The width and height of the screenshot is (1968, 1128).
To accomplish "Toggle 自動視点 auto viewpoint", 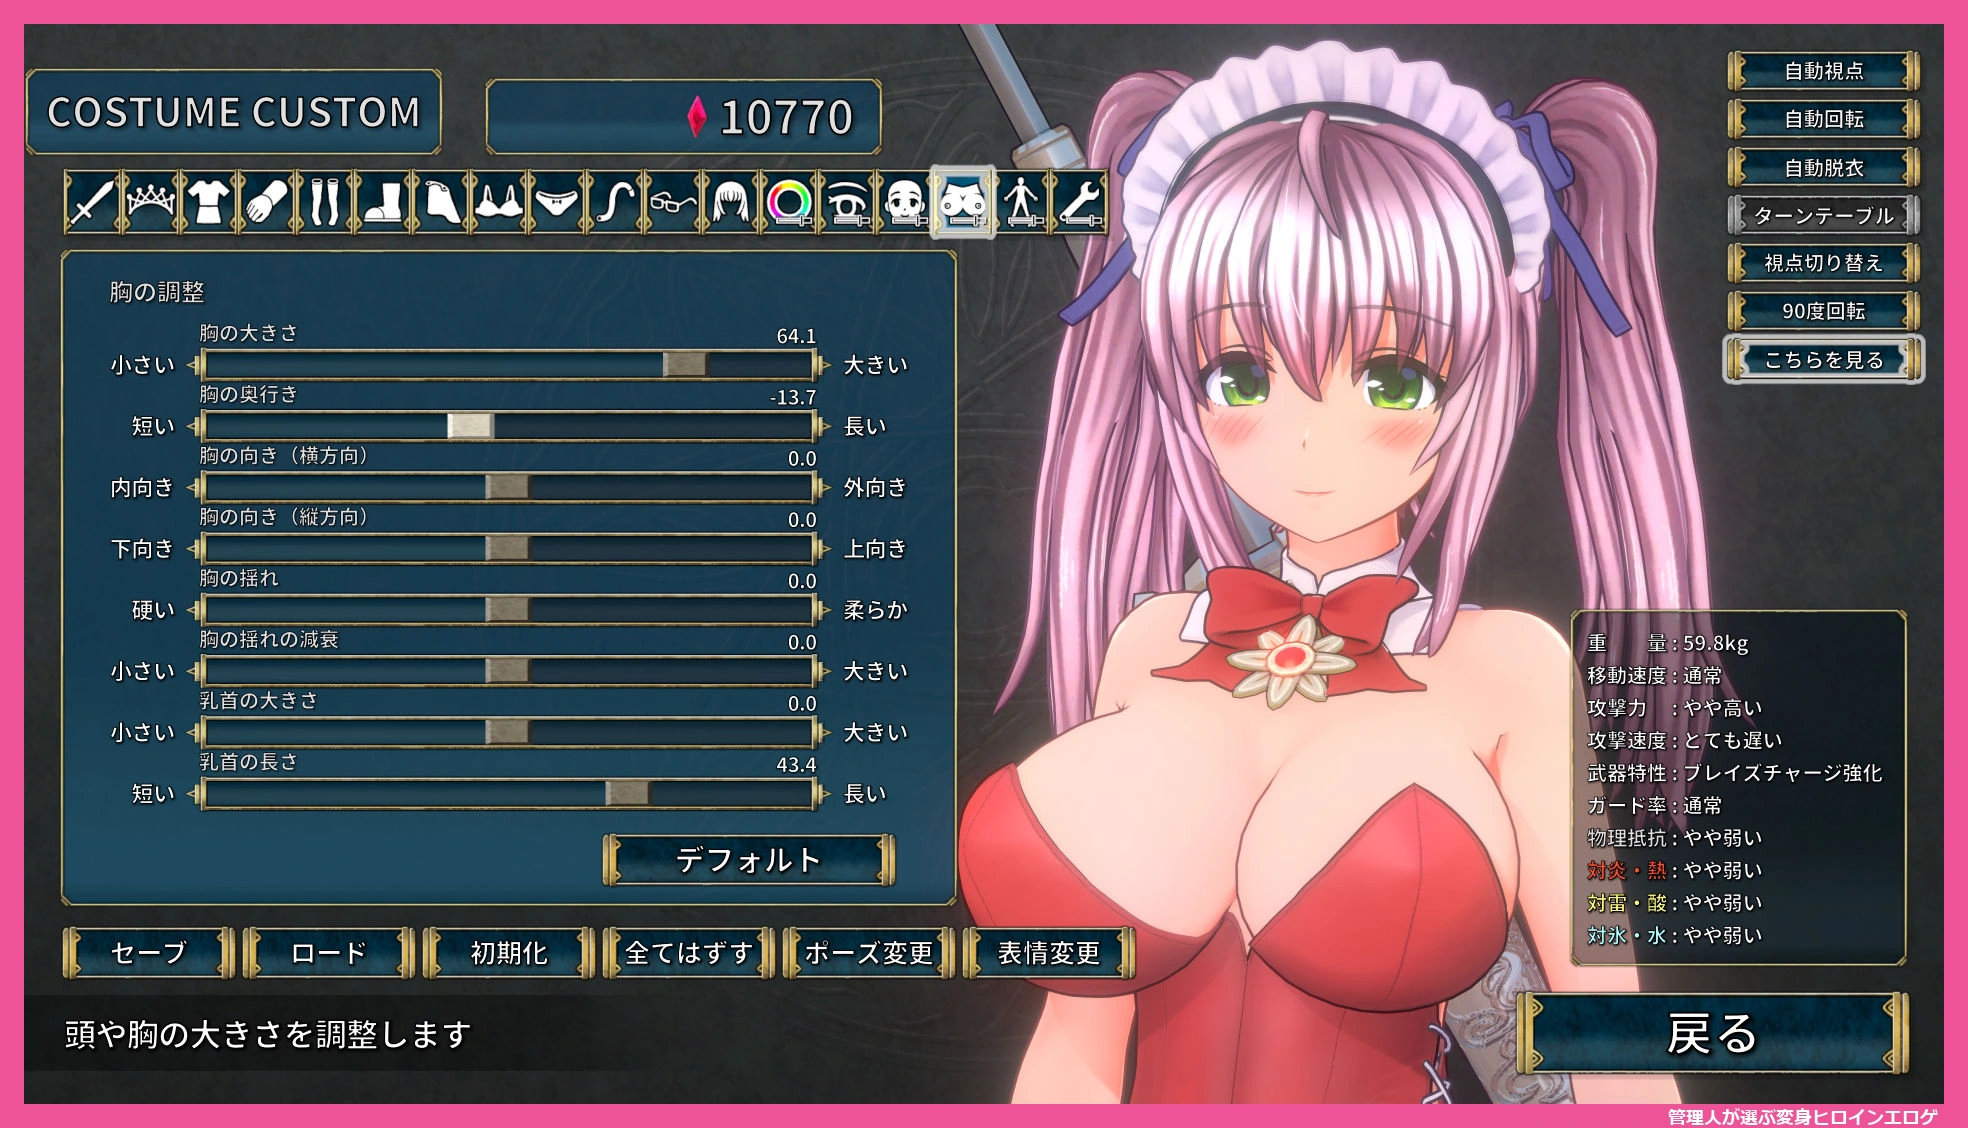I will coord(1823,71).
